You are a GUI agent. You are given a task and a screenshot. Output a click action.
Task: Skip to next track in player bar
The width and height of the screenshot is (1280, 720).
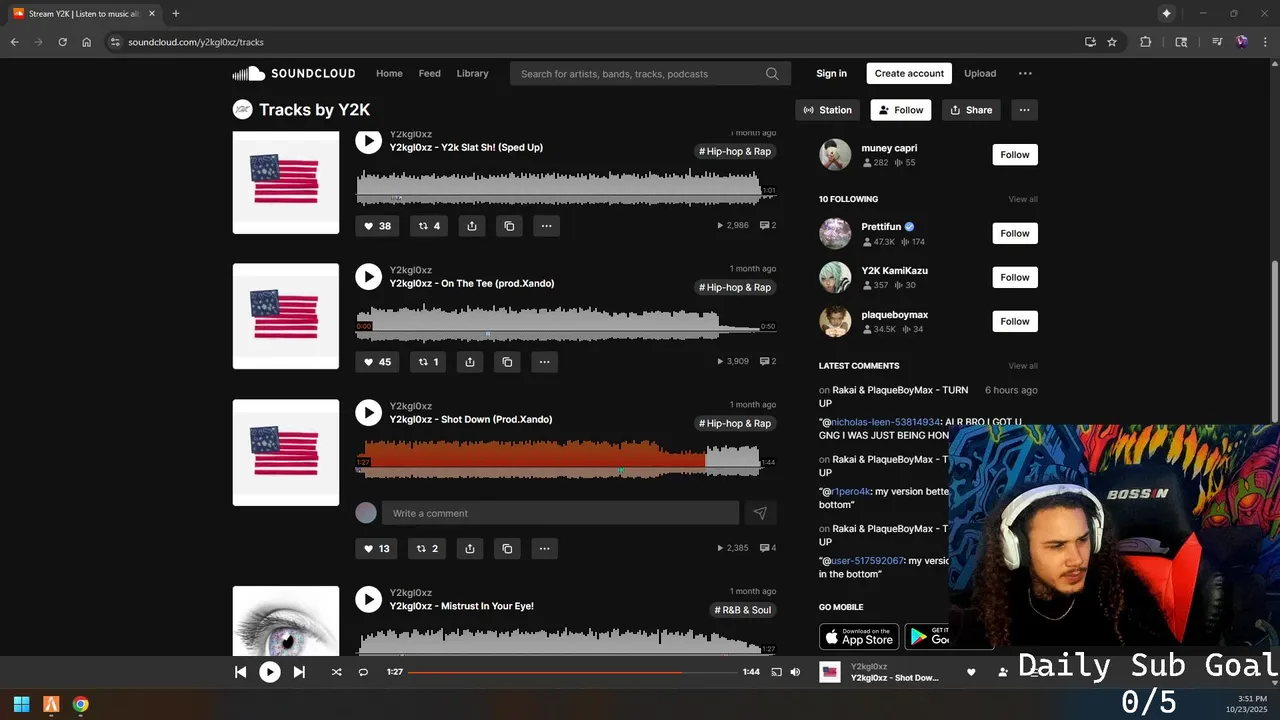(x=299, y=672)
